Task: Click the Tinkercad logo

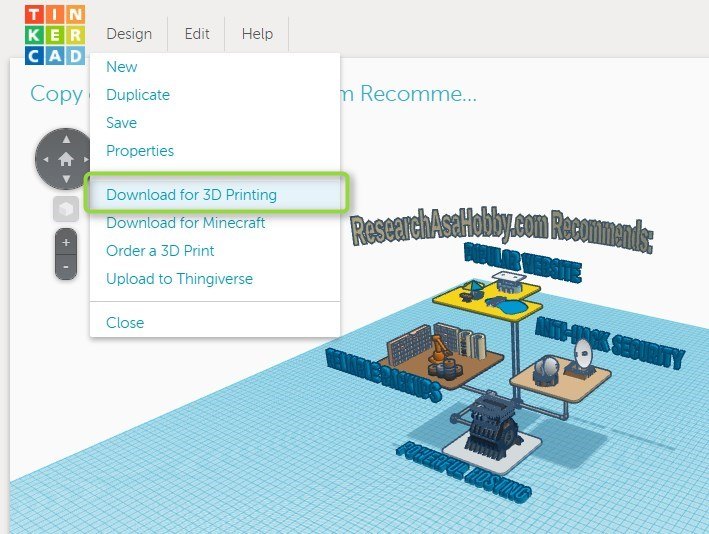Action: pos(55,35)
